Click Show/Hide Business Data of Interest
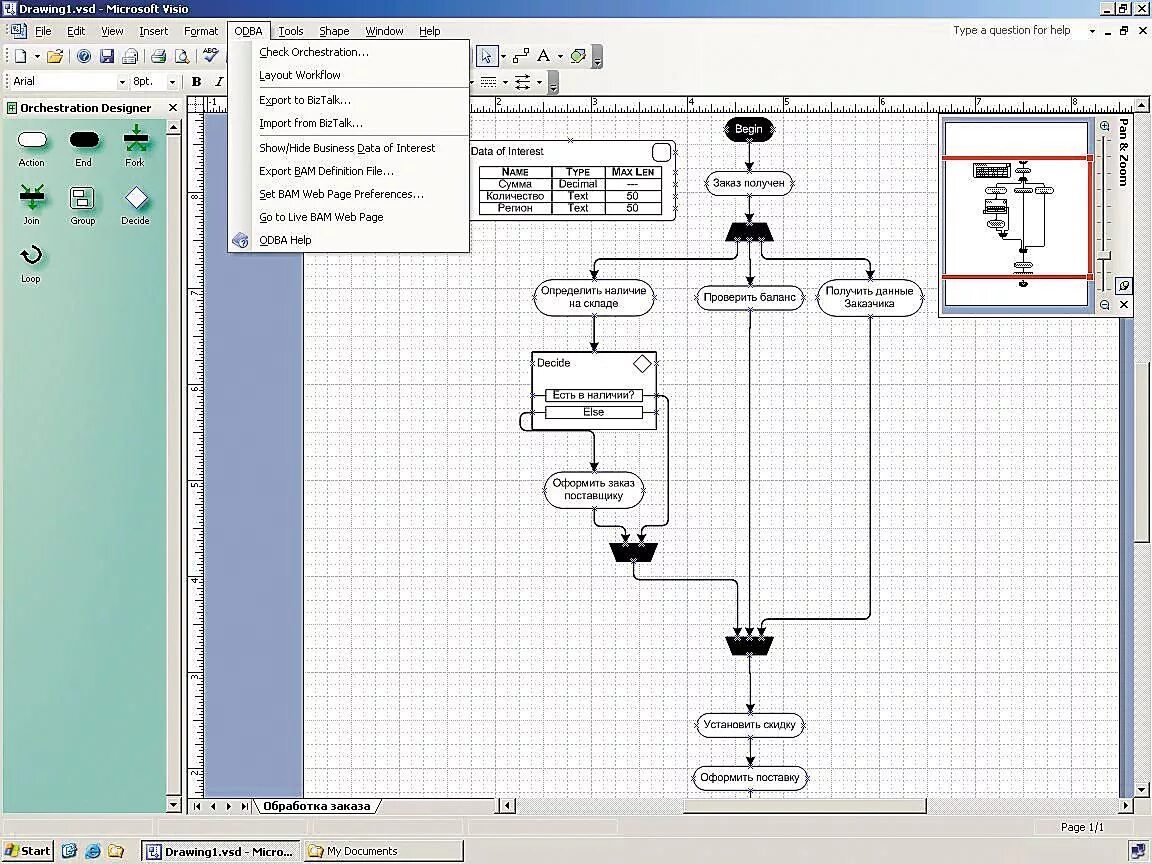The height and width of the screenshot is (864, 1152). click(x=348, y=147)
